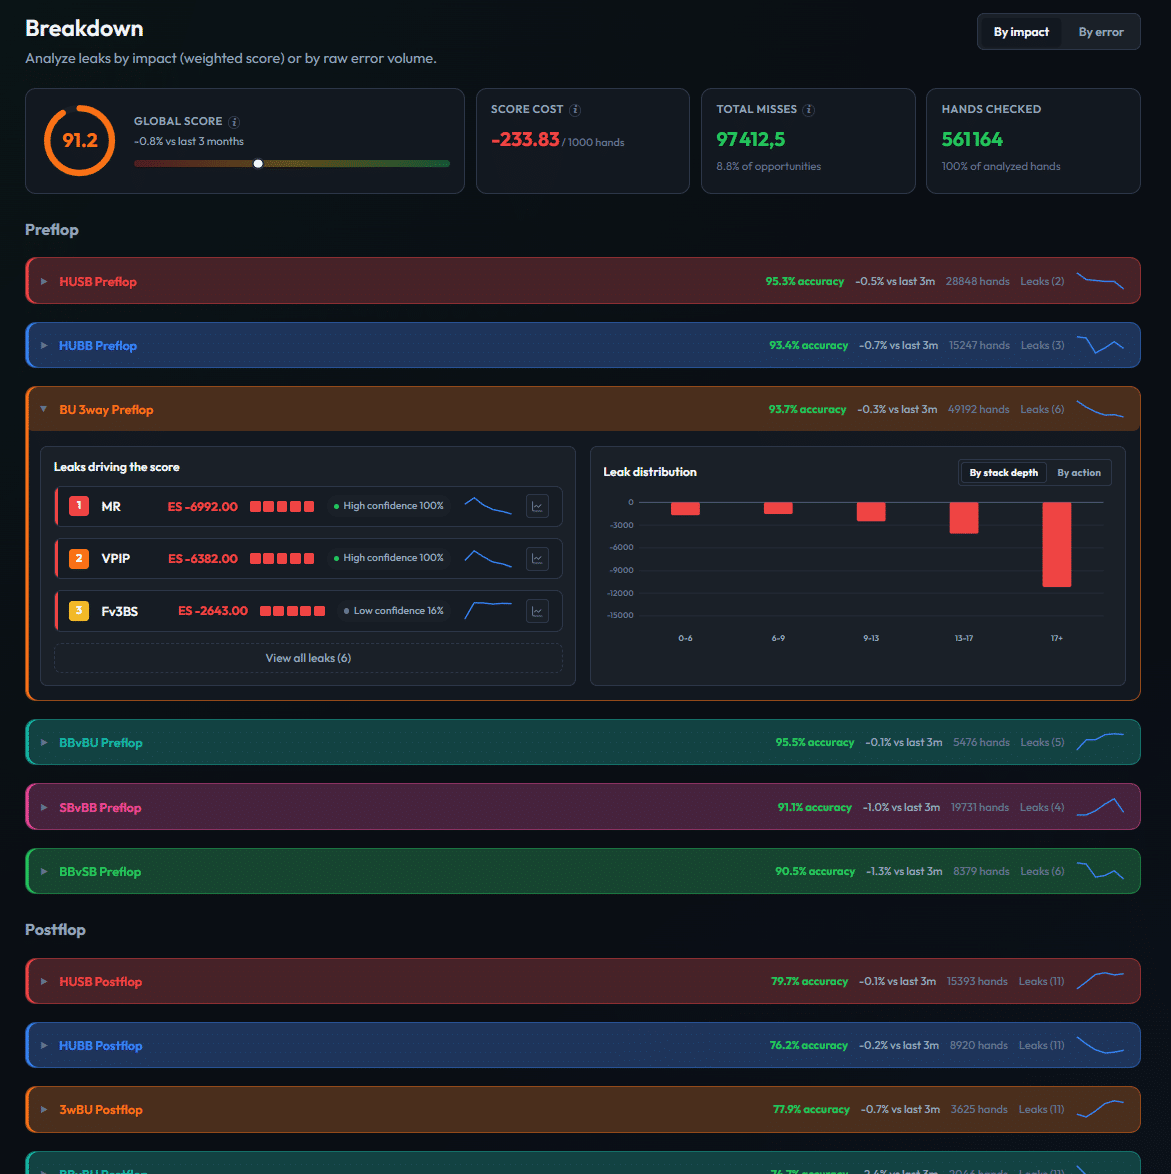Click SBvBB Preflop trend sparkline
The width and height of the screenshot is (1171, 1174).
pos(1100,807)
